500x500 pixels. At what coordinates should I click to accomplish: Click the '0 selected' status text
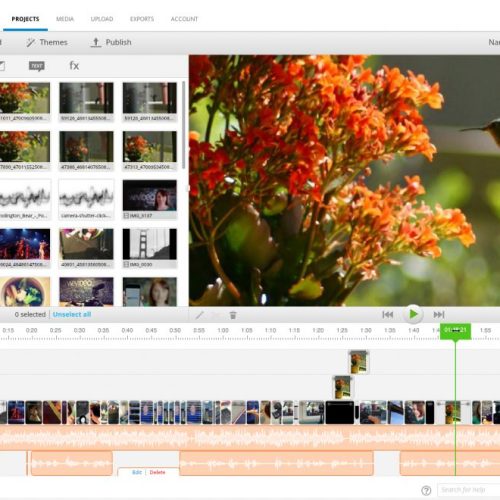(30, 314)
